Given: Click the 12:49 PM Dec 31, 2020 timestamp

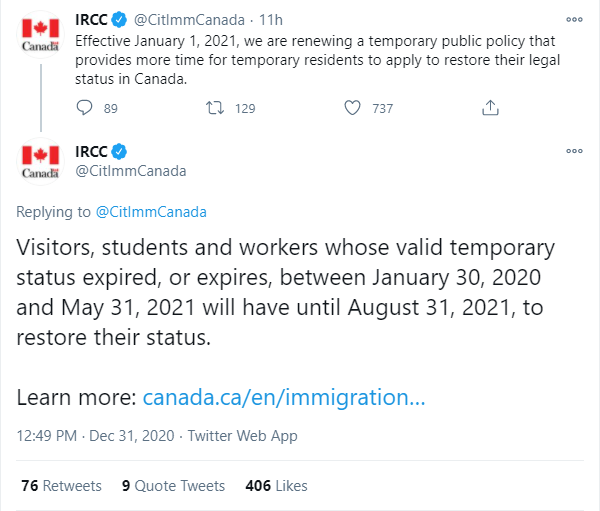Looking at the screenshot, I should [x=98, y=436].
